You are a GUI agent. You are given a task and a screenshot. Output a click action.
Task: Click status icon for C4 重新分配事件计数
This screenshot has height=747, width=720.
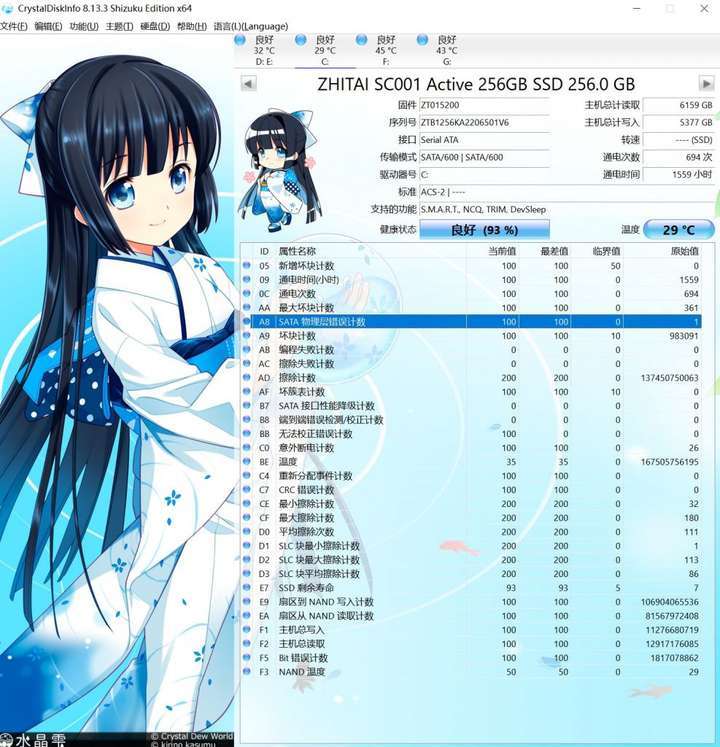(247, 475)
